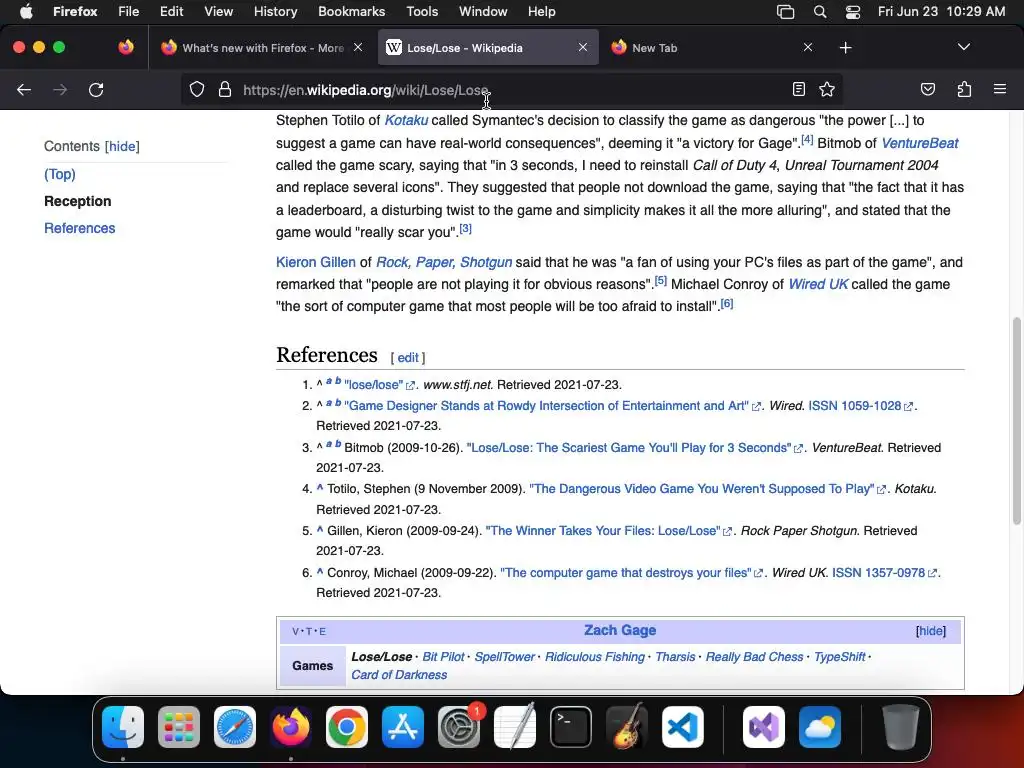The image size is (1024, 768).
Task: Switch to What's new with Firefox tab
Action: (263, 48)
